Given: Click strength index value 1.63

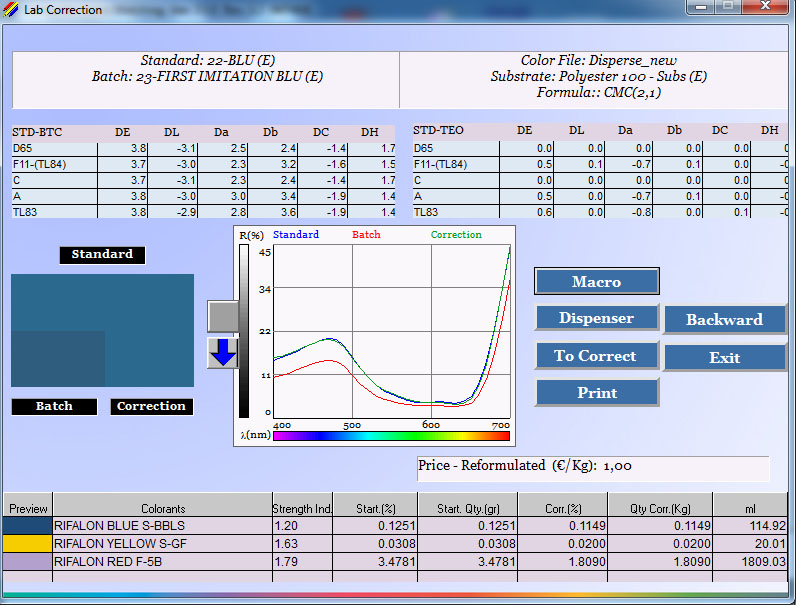Looking at the screenshot, I should (x=286, y=544).
